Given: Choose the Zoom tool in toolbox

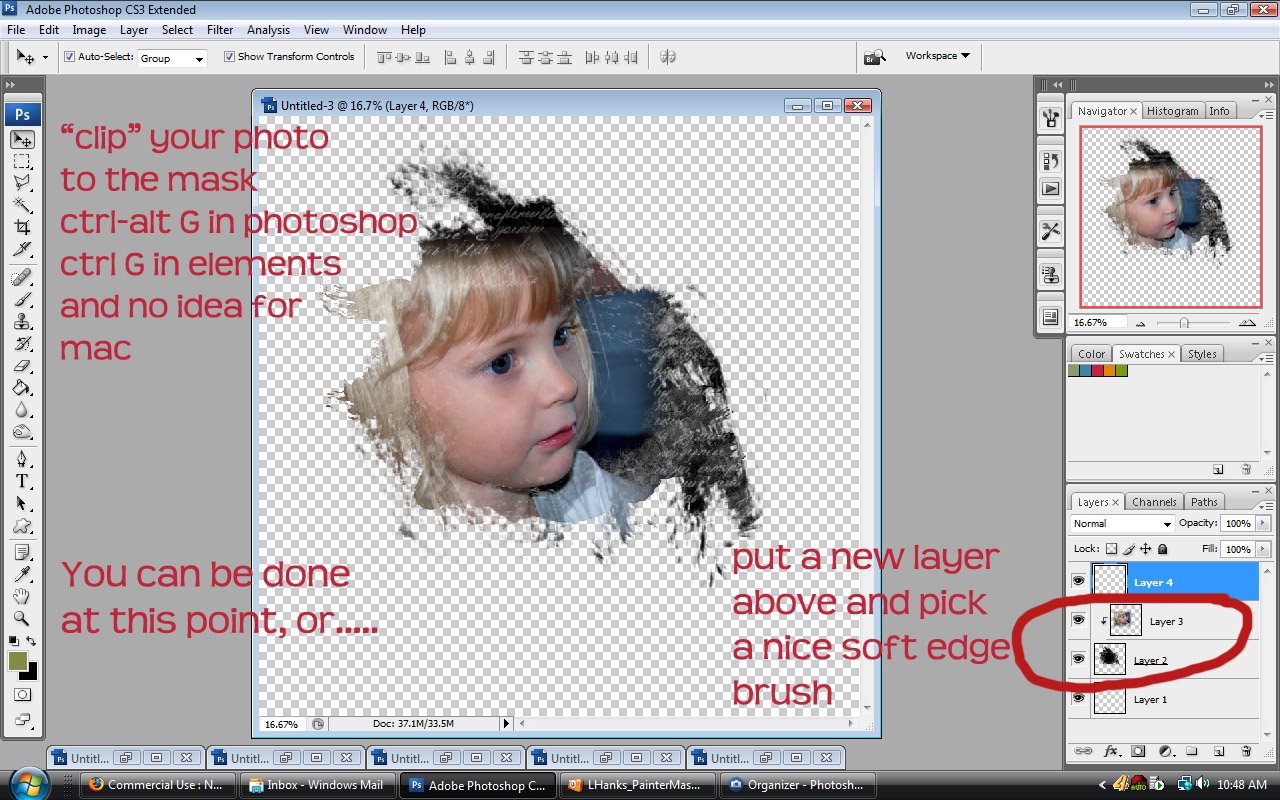Looking at the screenshot, I should 22,618.
